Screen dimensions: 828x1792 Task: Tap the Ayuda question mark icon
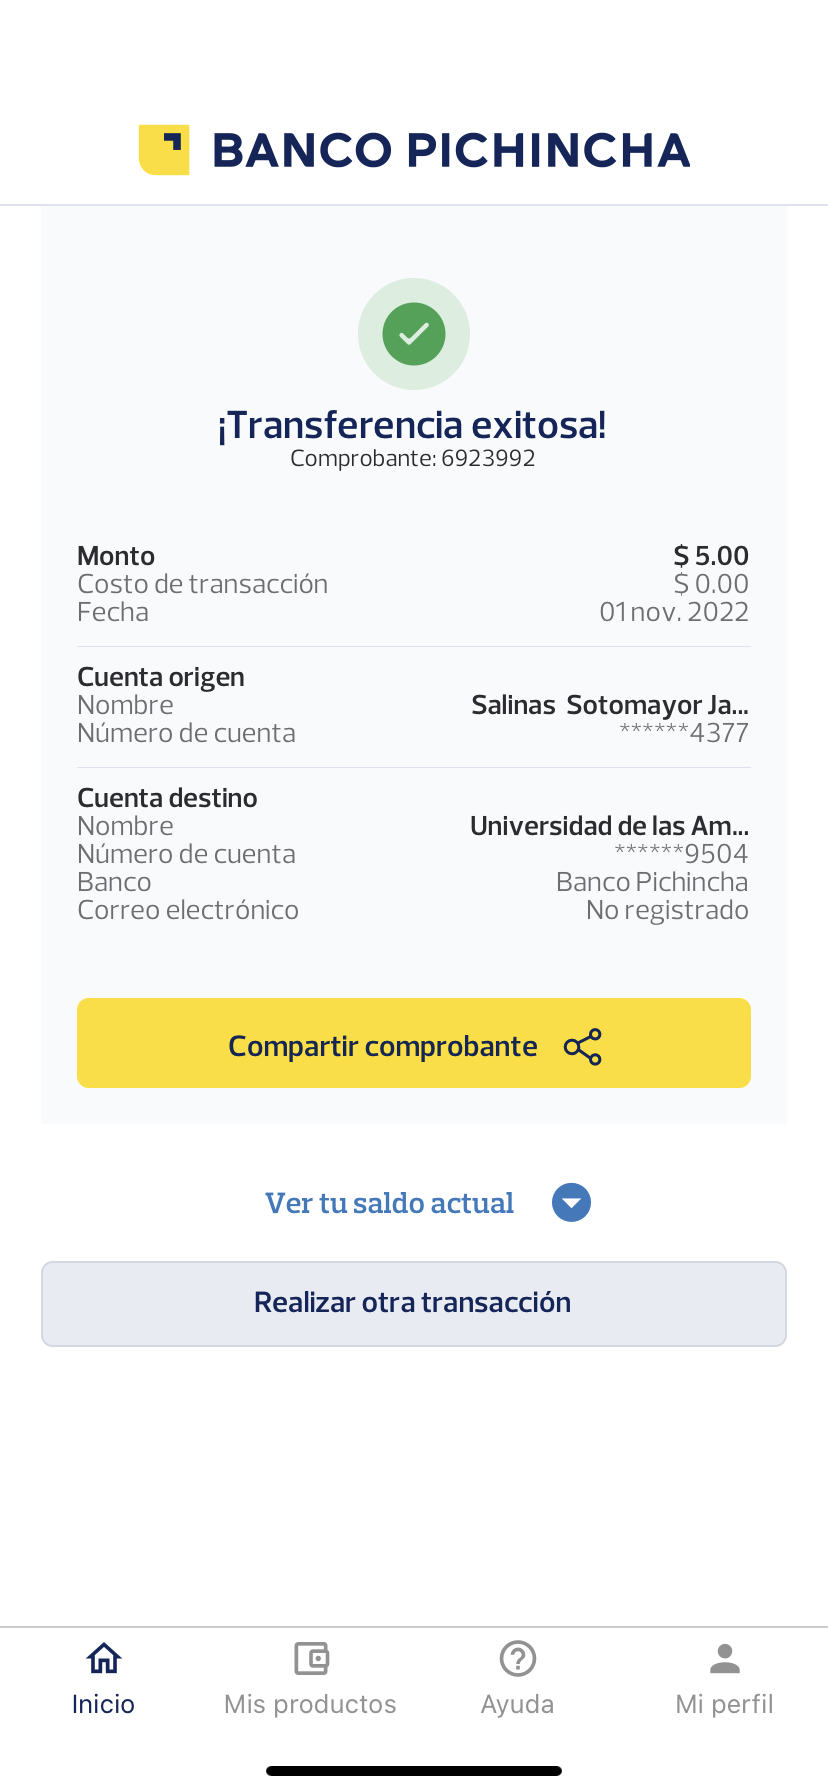518,1659
